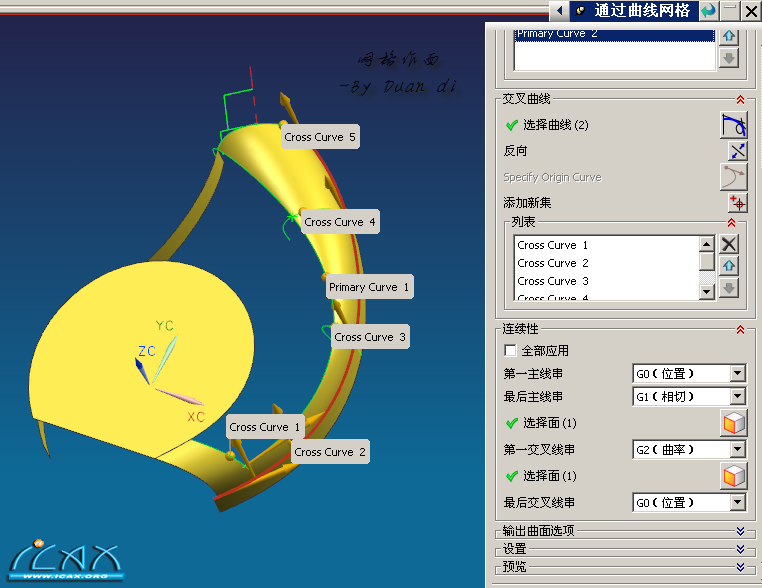Click the Specify Origin Curve icon
This screenshot has height=588, width=762.
point(733,177)
